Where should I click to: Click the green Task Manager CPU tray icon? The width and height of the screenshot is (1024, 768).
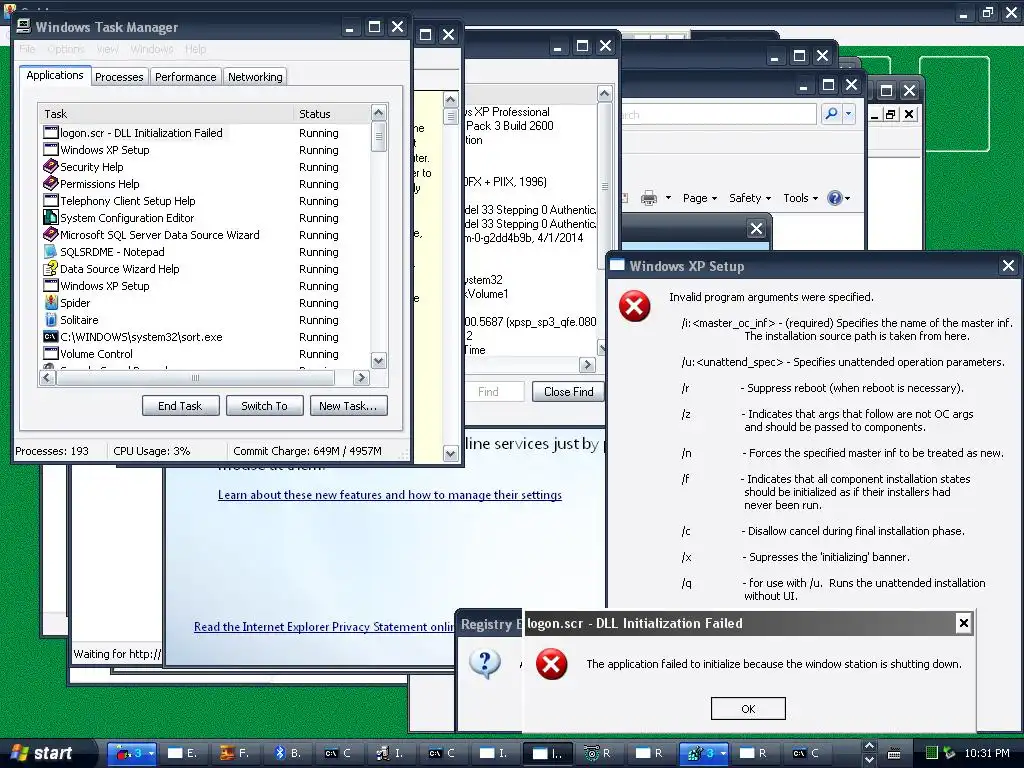click(x=932, y=753)
